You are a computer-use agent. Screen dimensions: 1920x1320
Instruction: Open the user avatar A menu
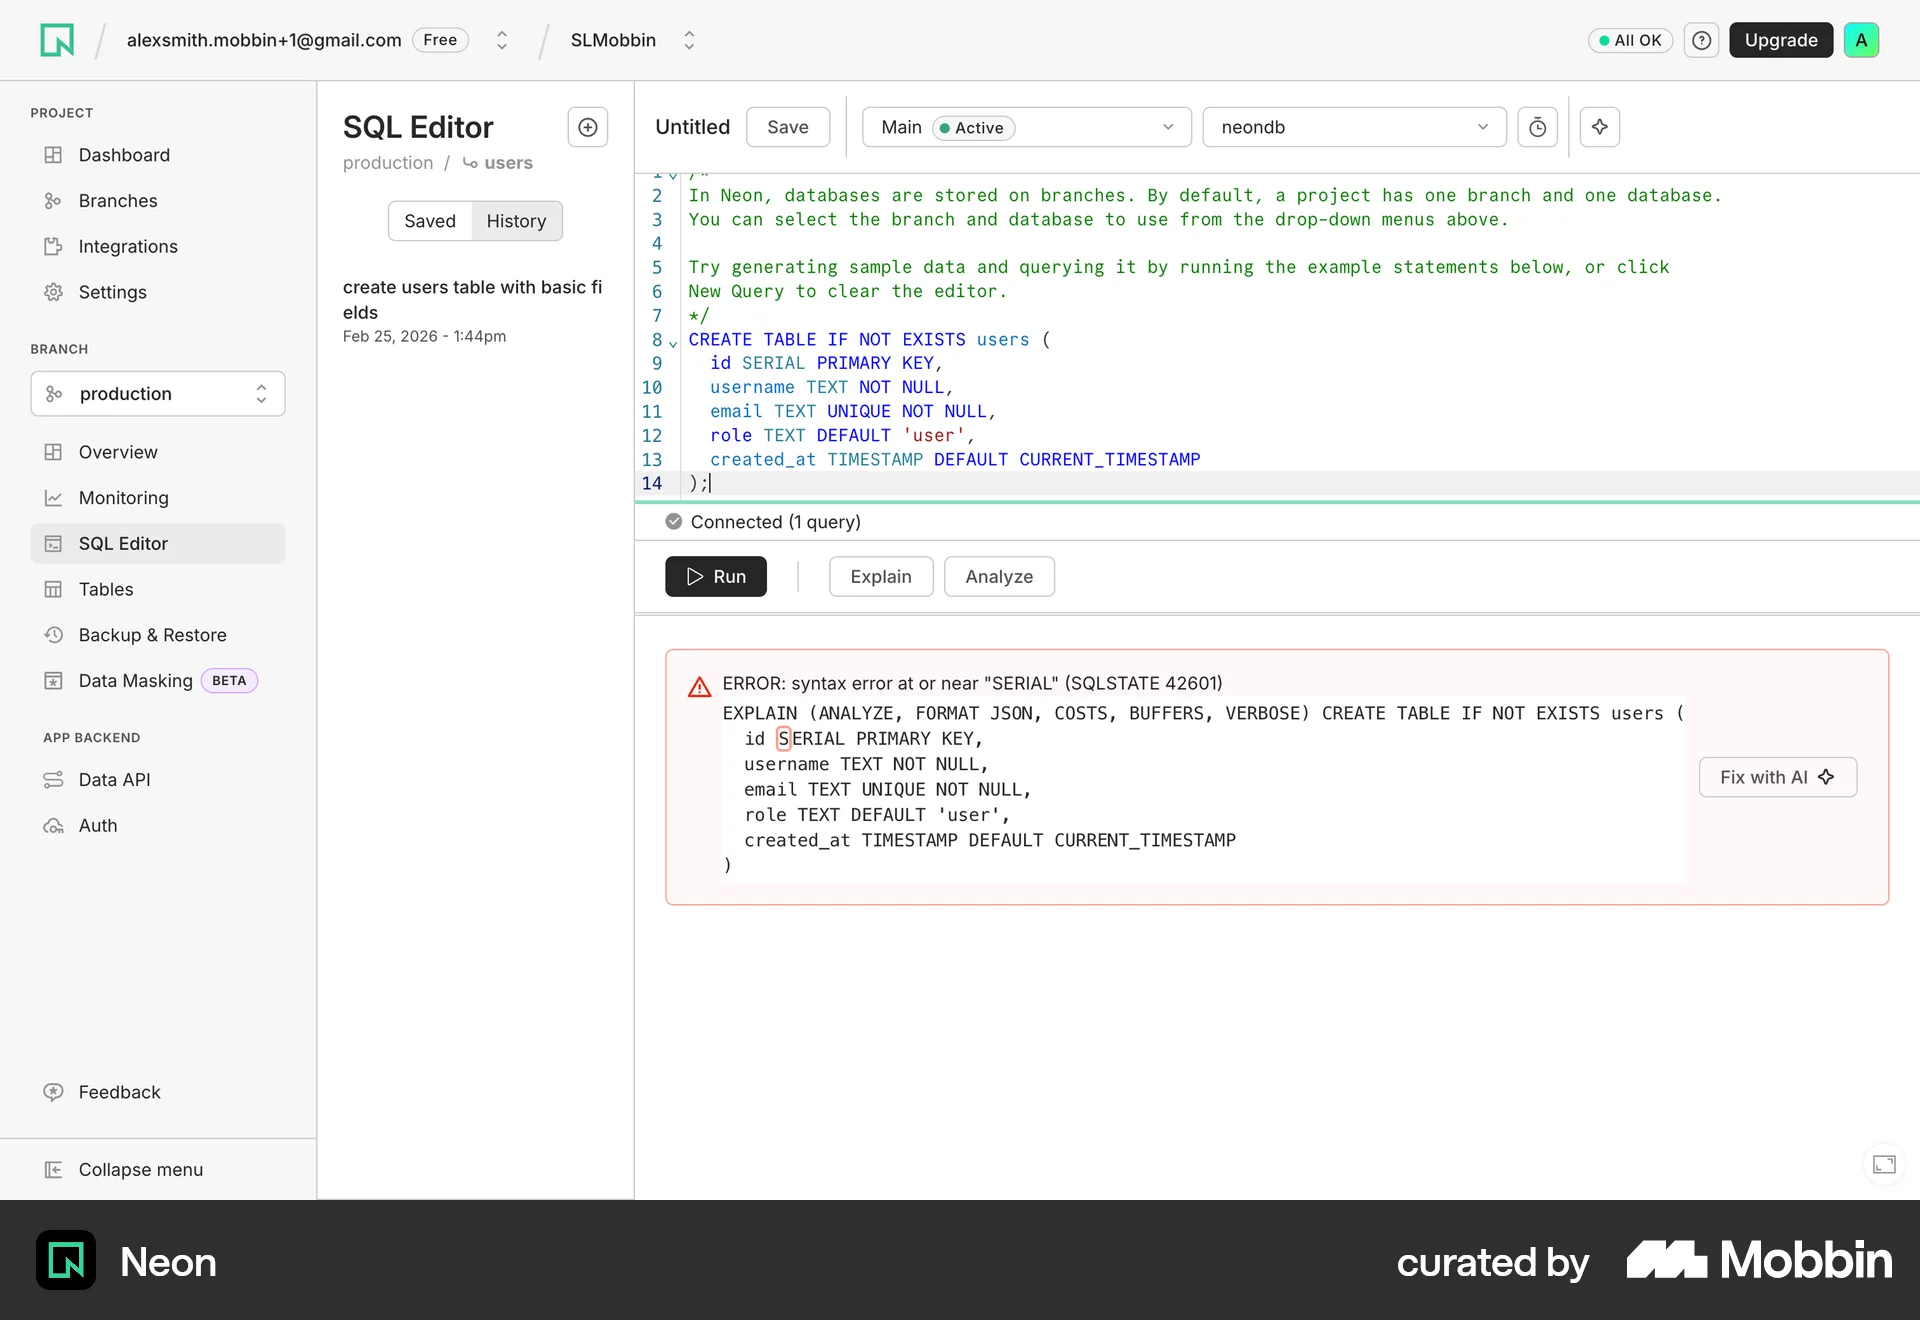click(x=1861, y=40)
